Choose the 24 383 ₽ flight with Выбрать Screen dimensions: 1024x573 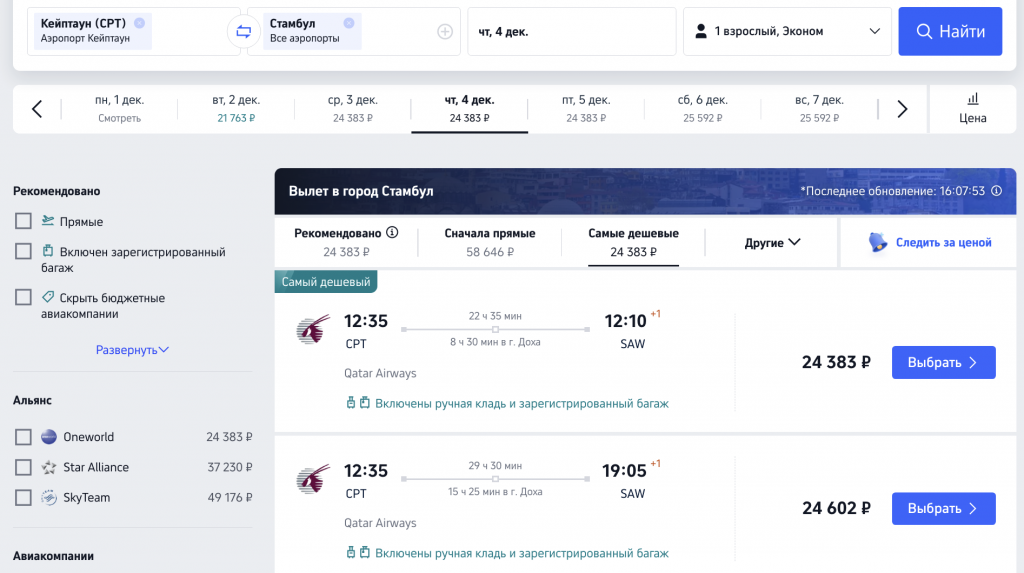tap(944, 363)
